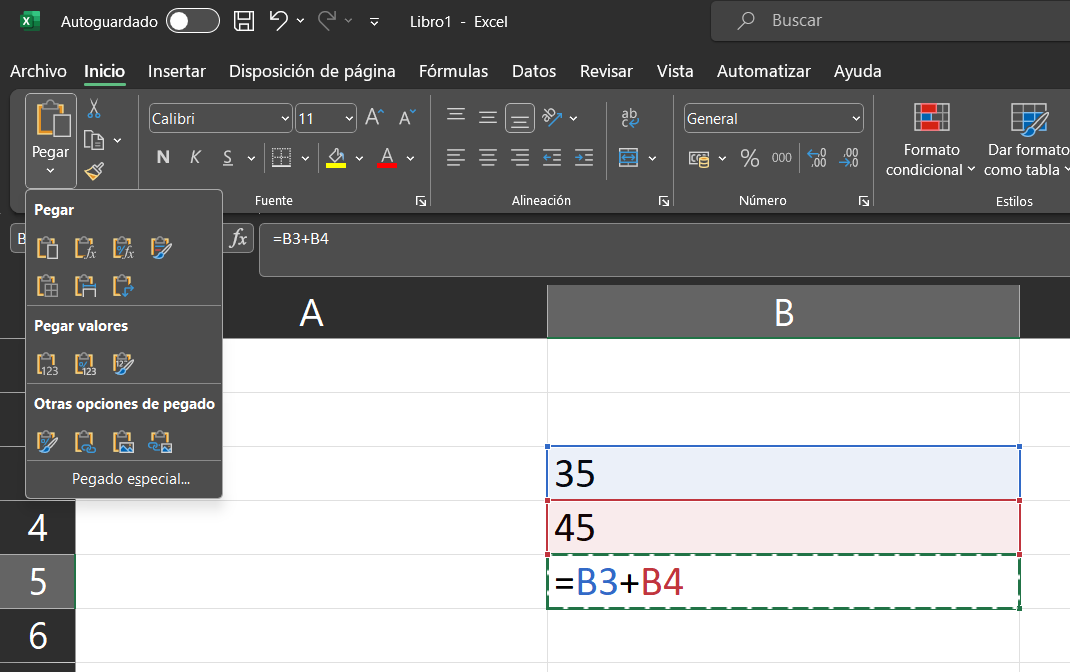Align text left

tap(456, 158)
